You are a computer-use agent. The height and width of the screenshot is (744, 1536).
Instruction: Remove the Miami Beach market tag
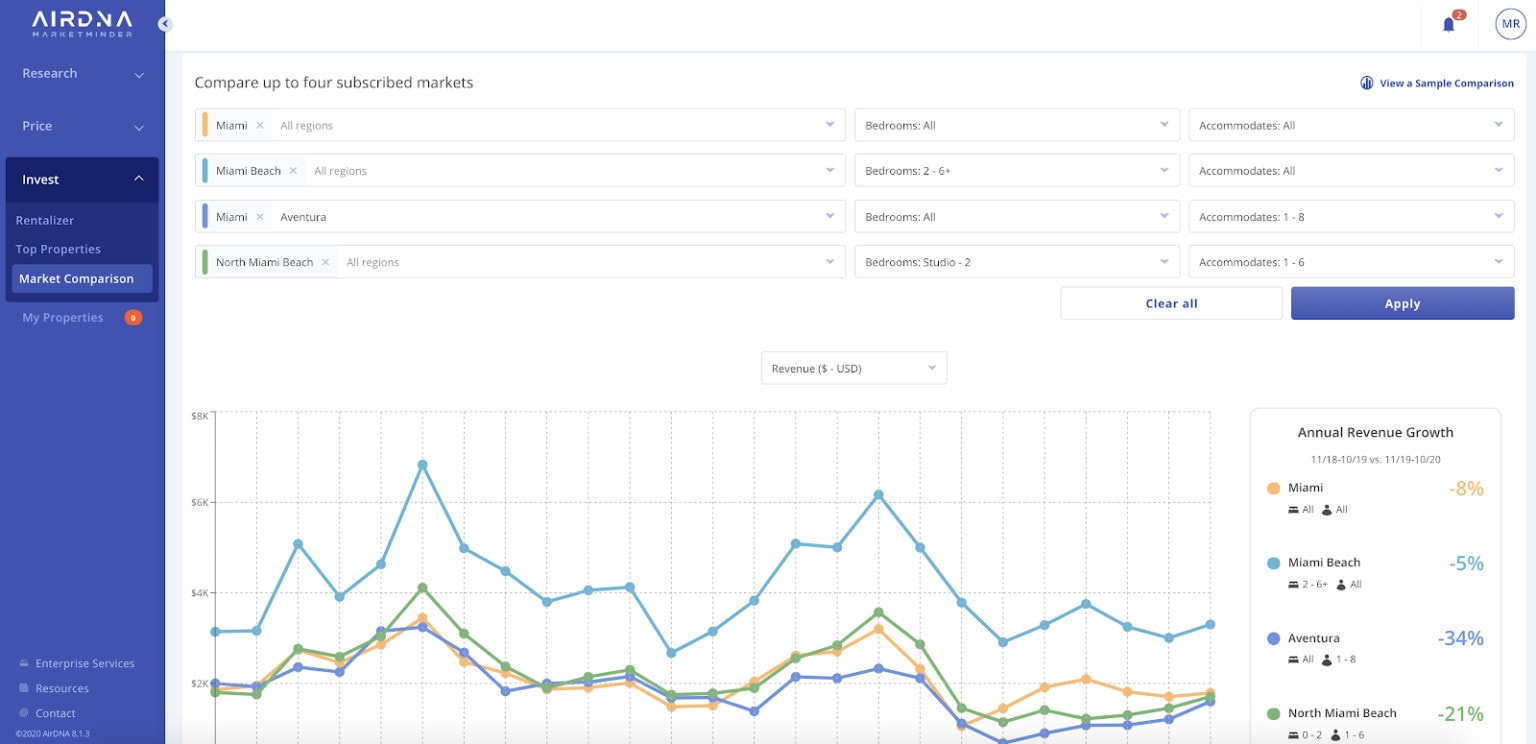(293, 171)
